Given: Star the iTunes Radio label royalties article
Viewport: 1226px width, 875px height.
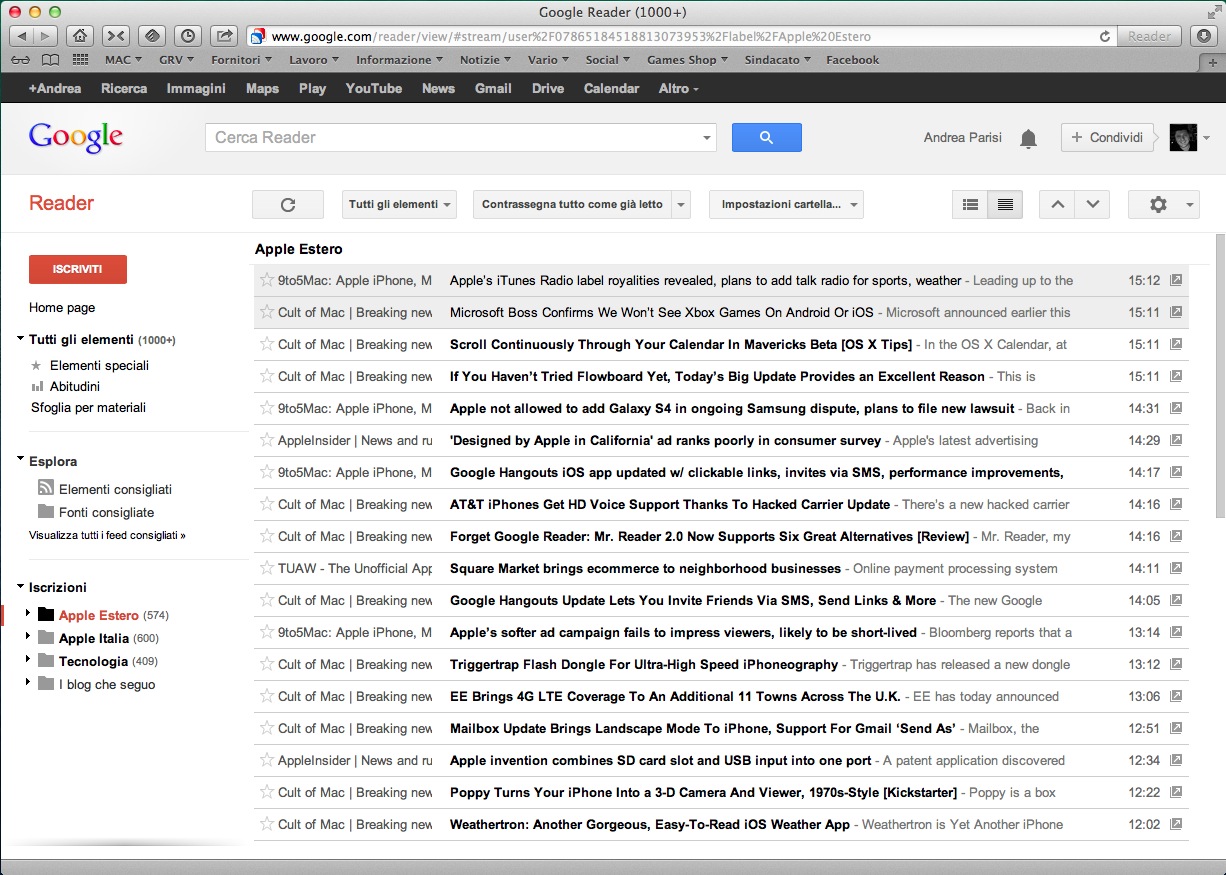Looking at the screenshot, I should coord(267,280).
